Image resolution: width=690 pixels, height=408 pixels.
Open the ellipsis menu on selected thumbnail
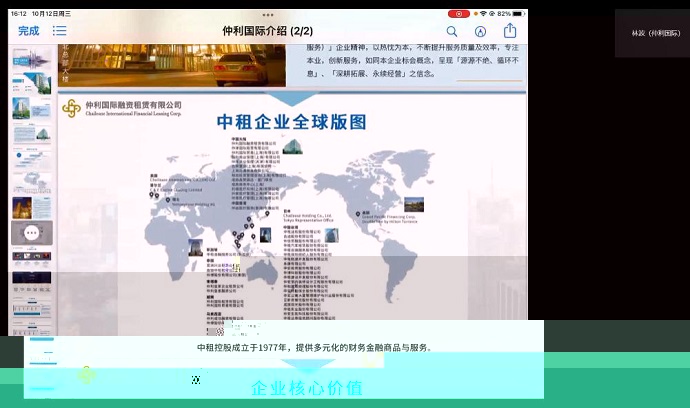pos(32,232)
